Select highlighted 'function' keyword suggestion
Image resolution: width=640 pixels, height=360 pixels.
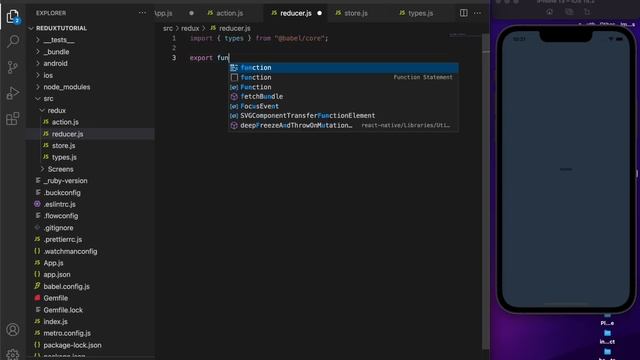coord(343,67)
